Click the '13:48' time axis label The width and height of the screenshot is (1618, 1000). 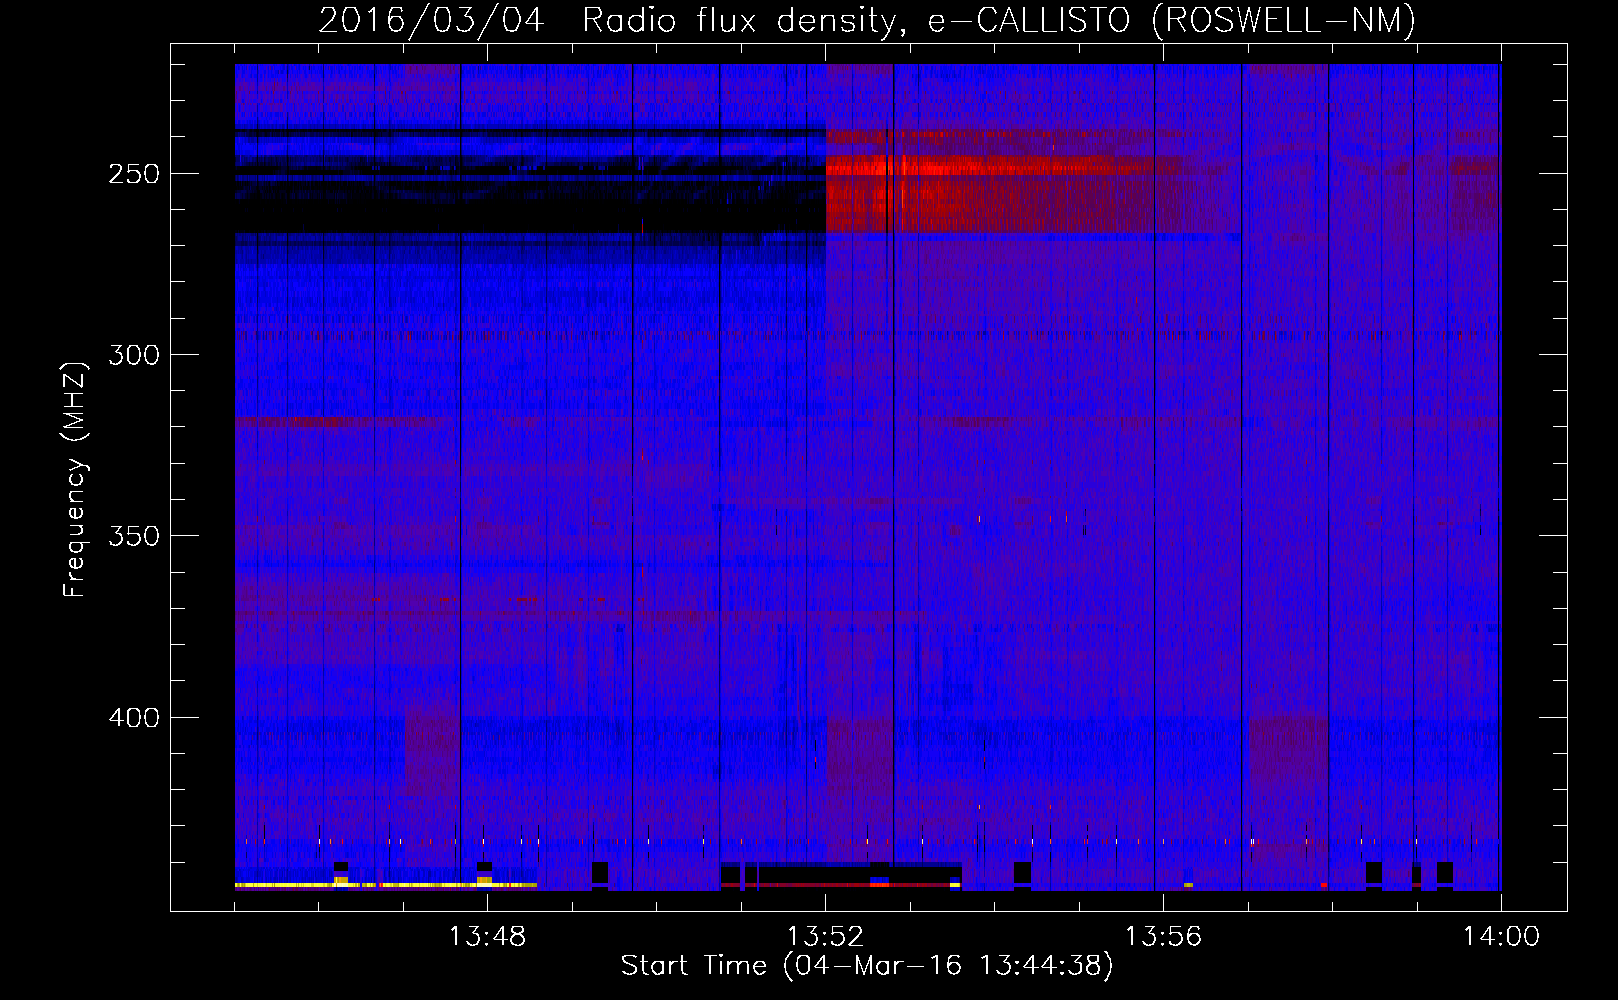pos(487,937)
